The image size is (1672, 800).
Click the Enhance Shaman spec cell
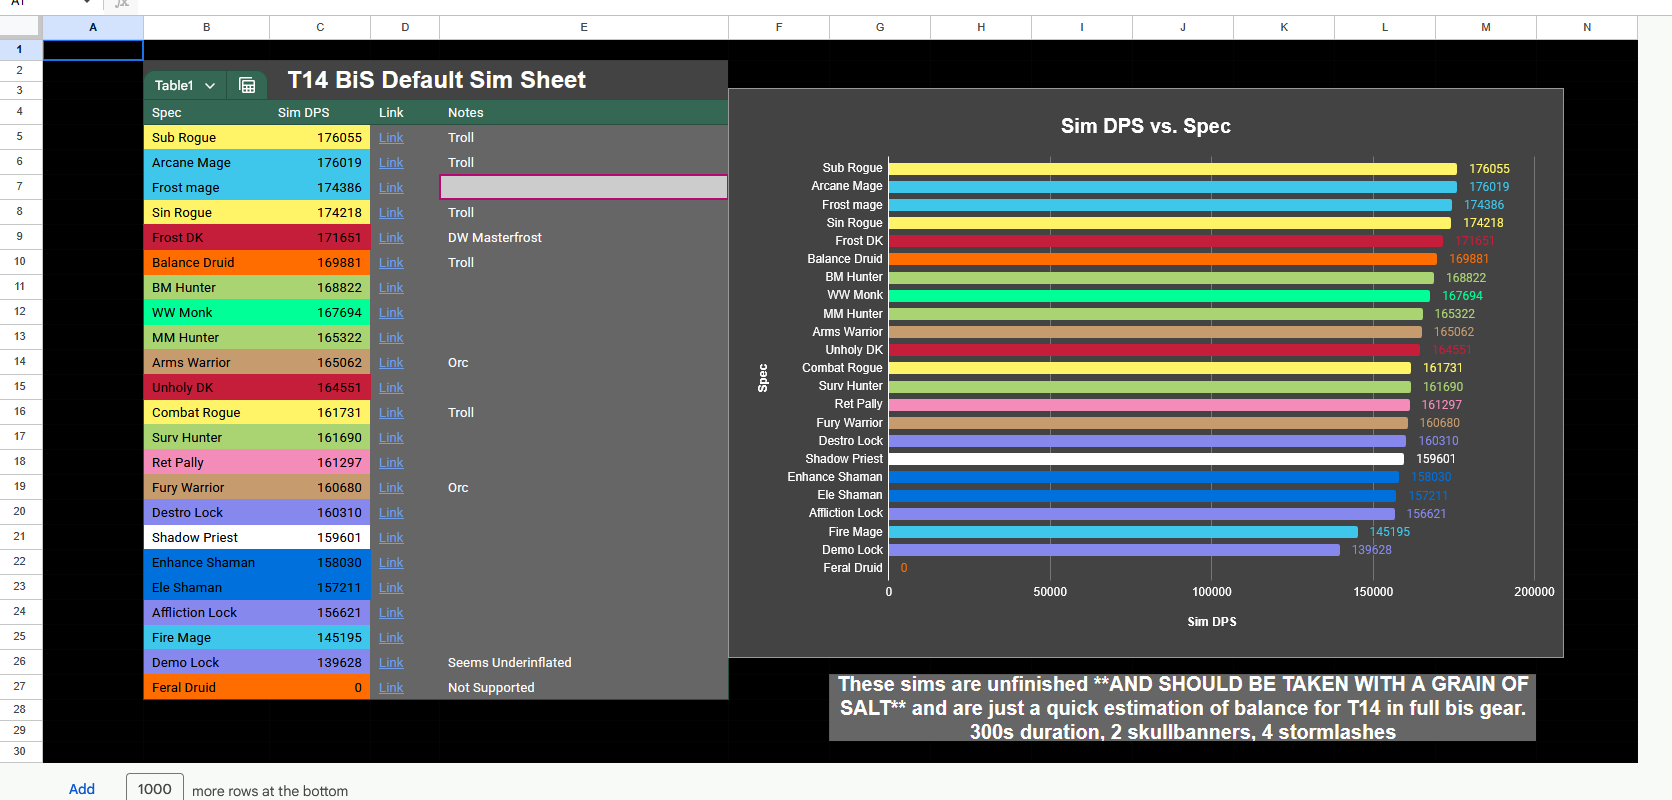pos(207,563)
